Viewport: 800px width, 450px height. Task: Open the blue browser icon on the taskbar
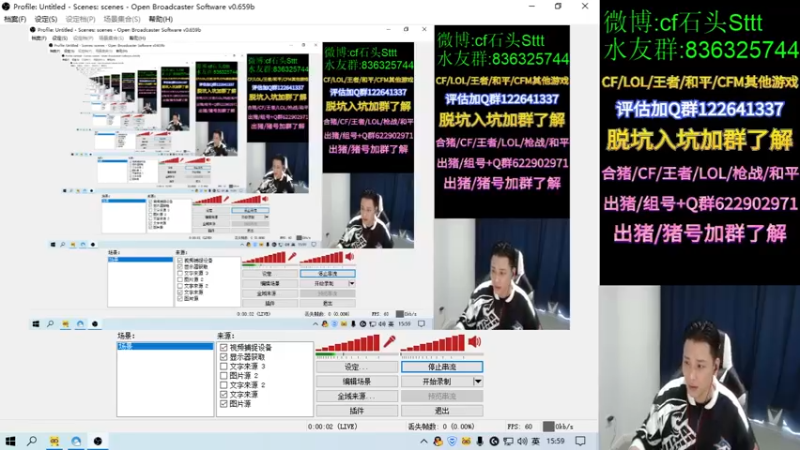pyautogui.click(x=76, y=441)
